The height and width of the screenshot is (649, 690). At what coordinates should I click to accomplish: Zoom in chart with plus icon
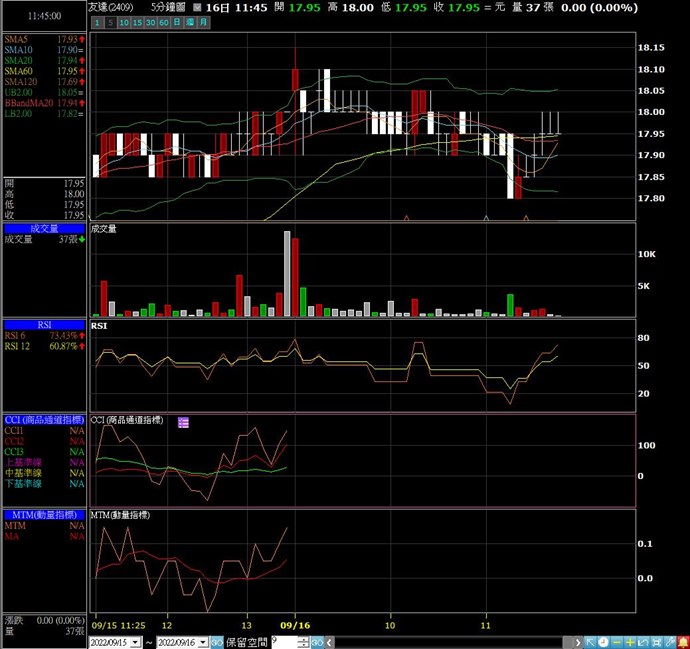(630, 642)
